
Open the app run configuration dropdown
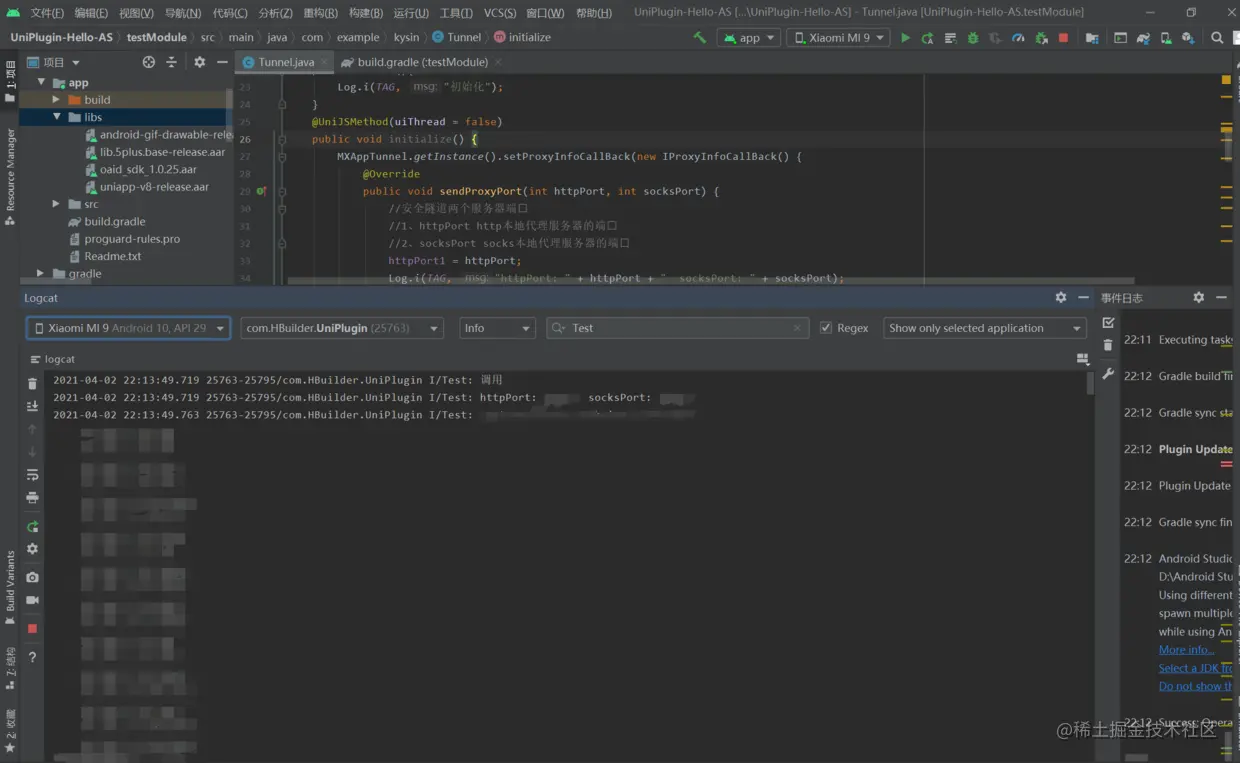(748, 38)
